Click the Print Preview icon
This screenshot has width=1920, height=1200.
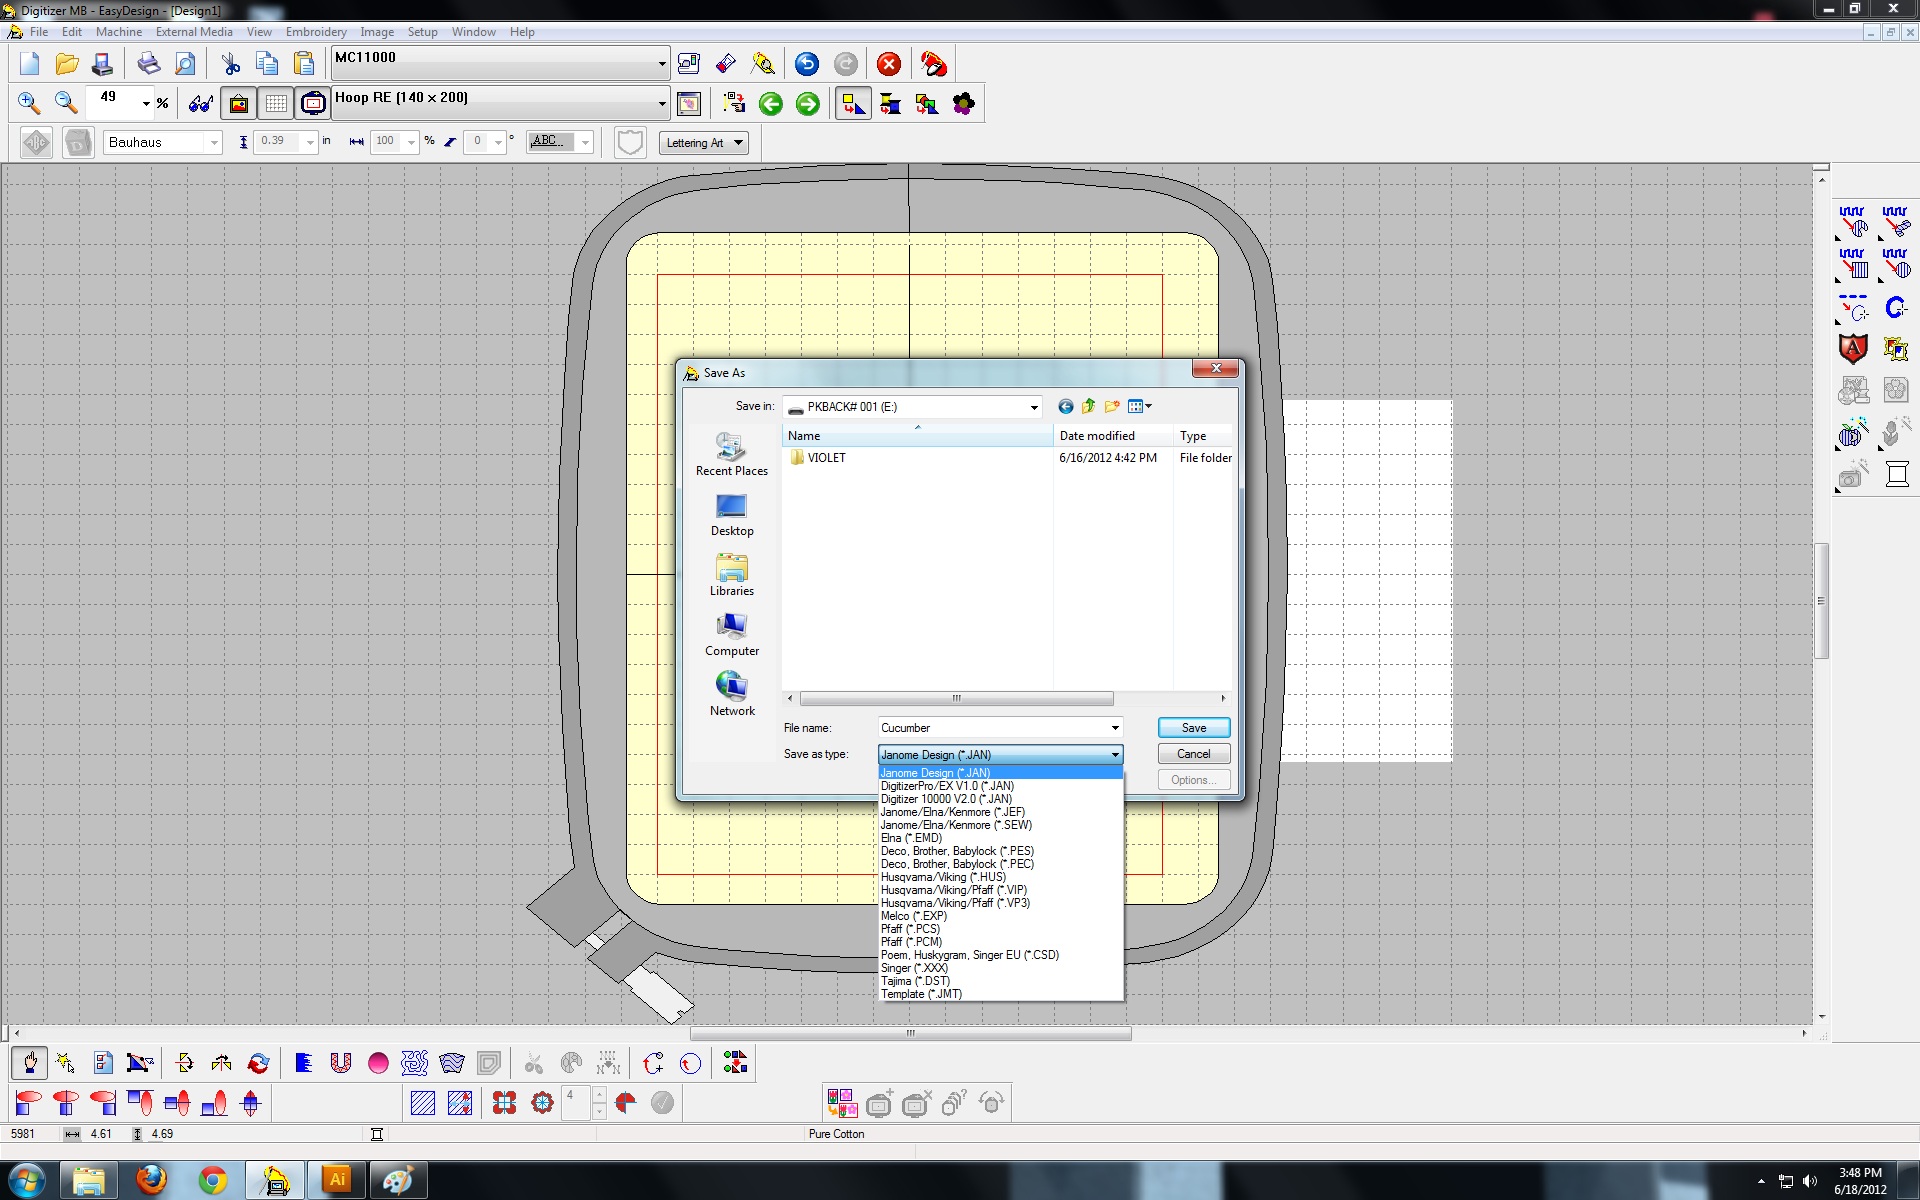pos(185,65)
